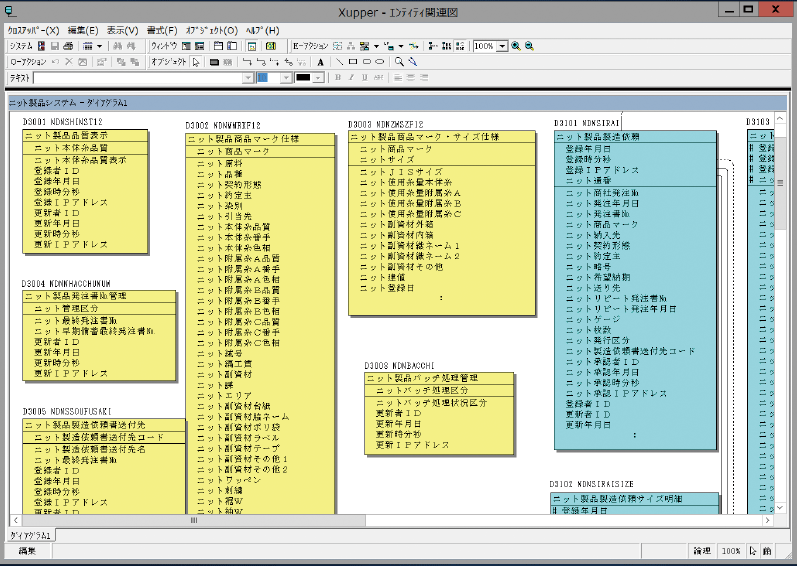Click the black line color swatch
This screenshot has width=797, height=566.
coord(305,77)
